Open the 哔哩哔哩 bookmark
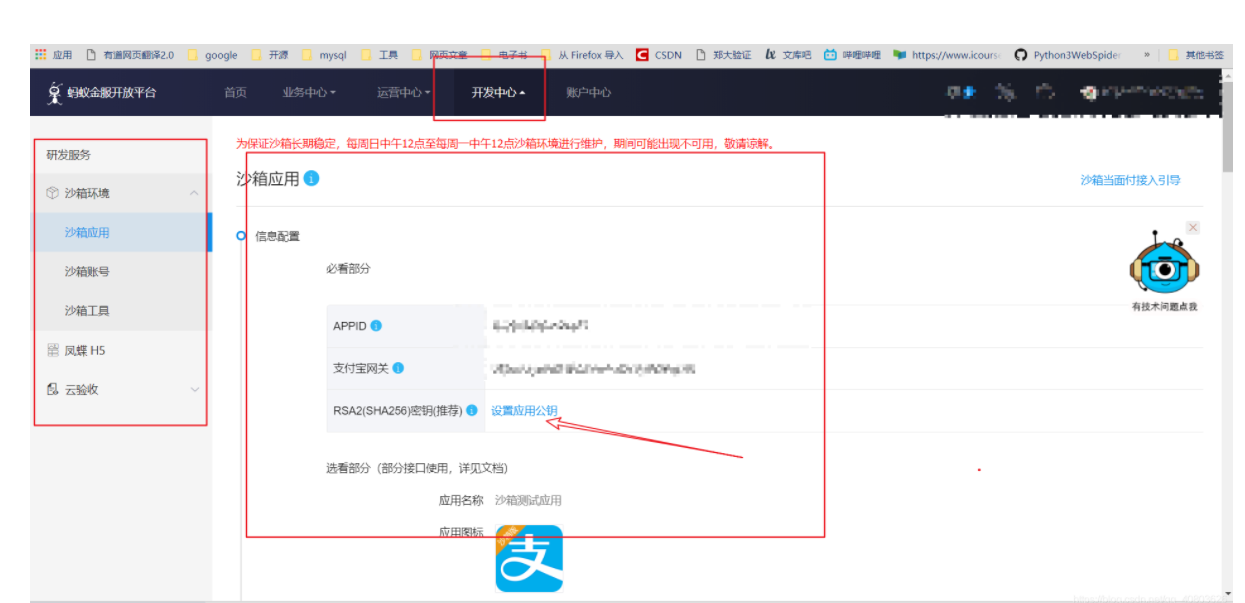Image resolution: width=1245 pixels, height=603 pixels. [x=852, y=55]
